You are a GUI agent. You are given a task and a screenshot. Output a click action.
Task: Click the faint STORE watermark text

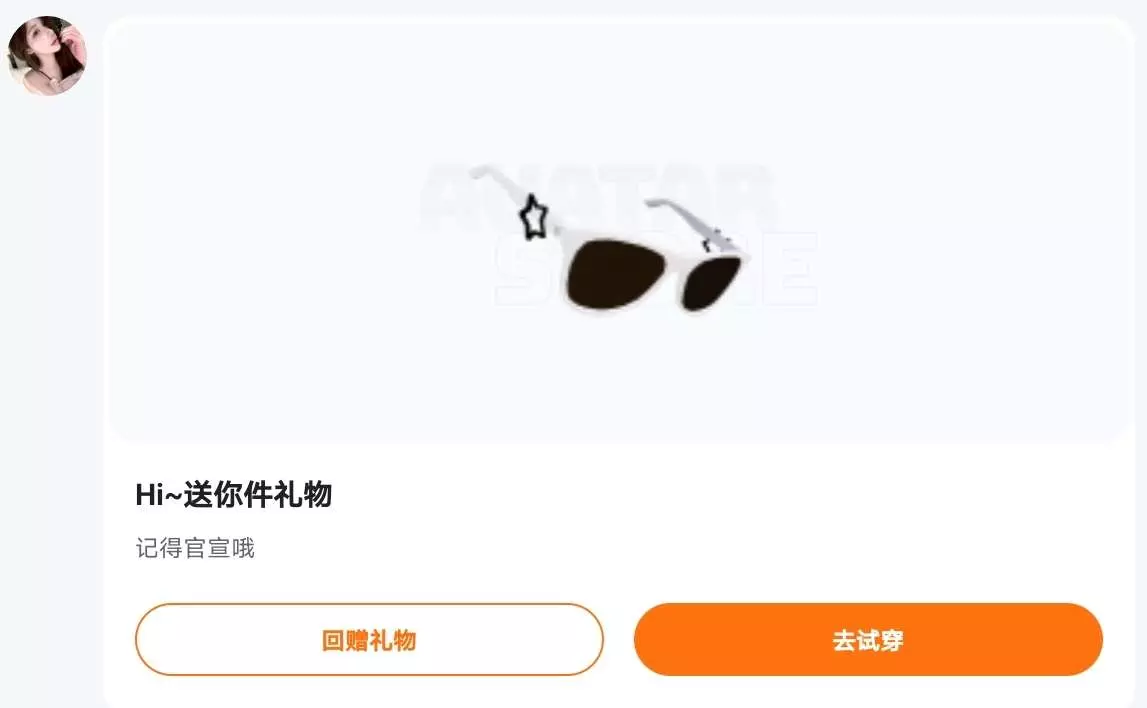coord(656,268)
